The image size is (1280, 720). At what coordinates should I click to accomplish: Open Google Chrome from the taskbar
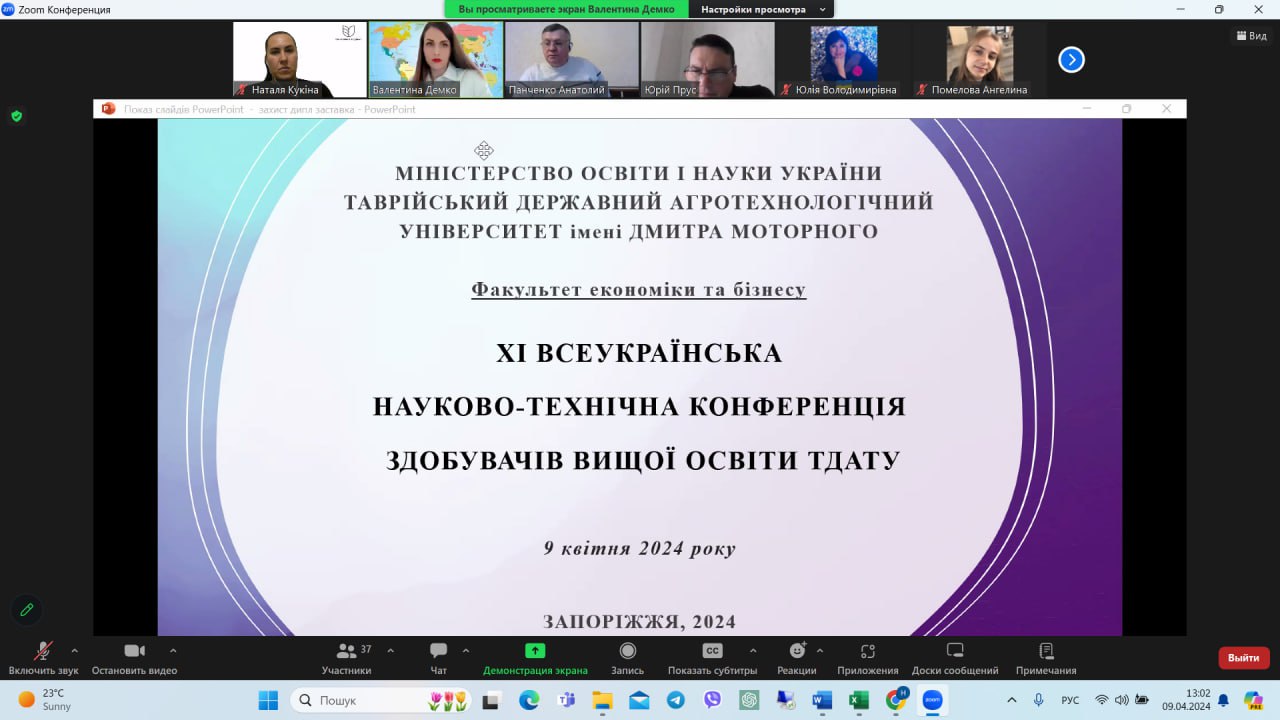click(896, 700)
